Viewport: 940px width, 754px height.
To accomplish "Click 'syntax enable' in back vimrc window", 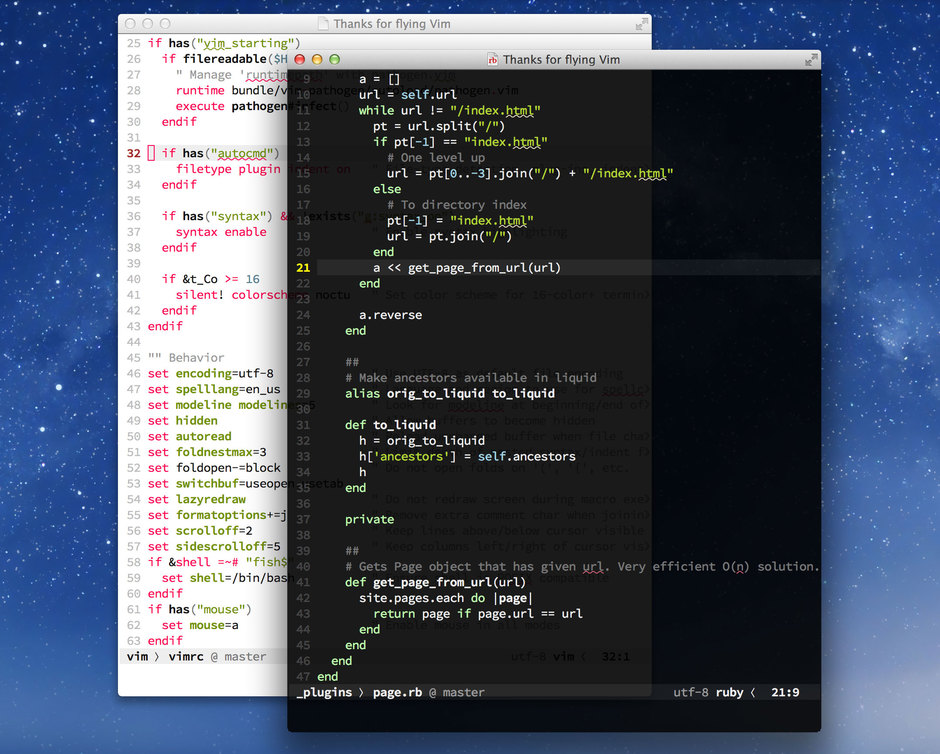I will [x=221, y=232].
